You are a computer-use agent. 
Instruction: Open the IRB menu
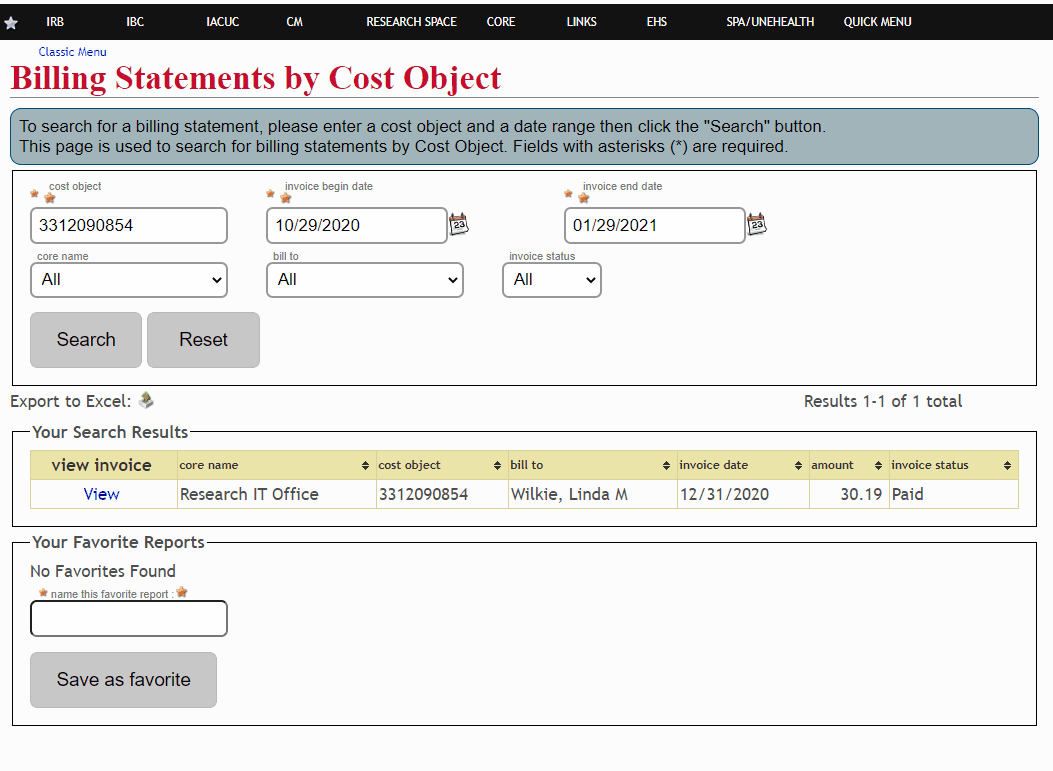55,22
